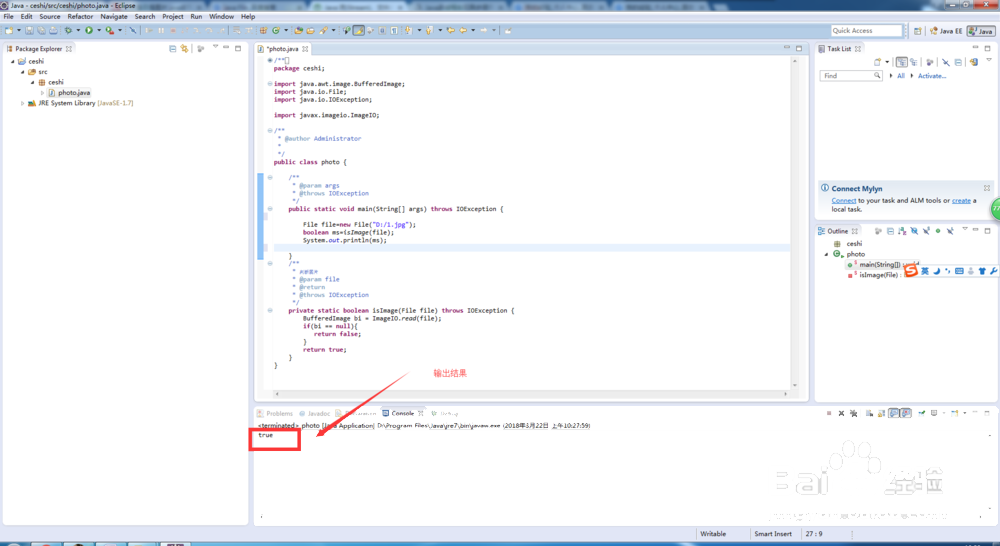Toggle Hide Static Members in Outline

point(926,231)
